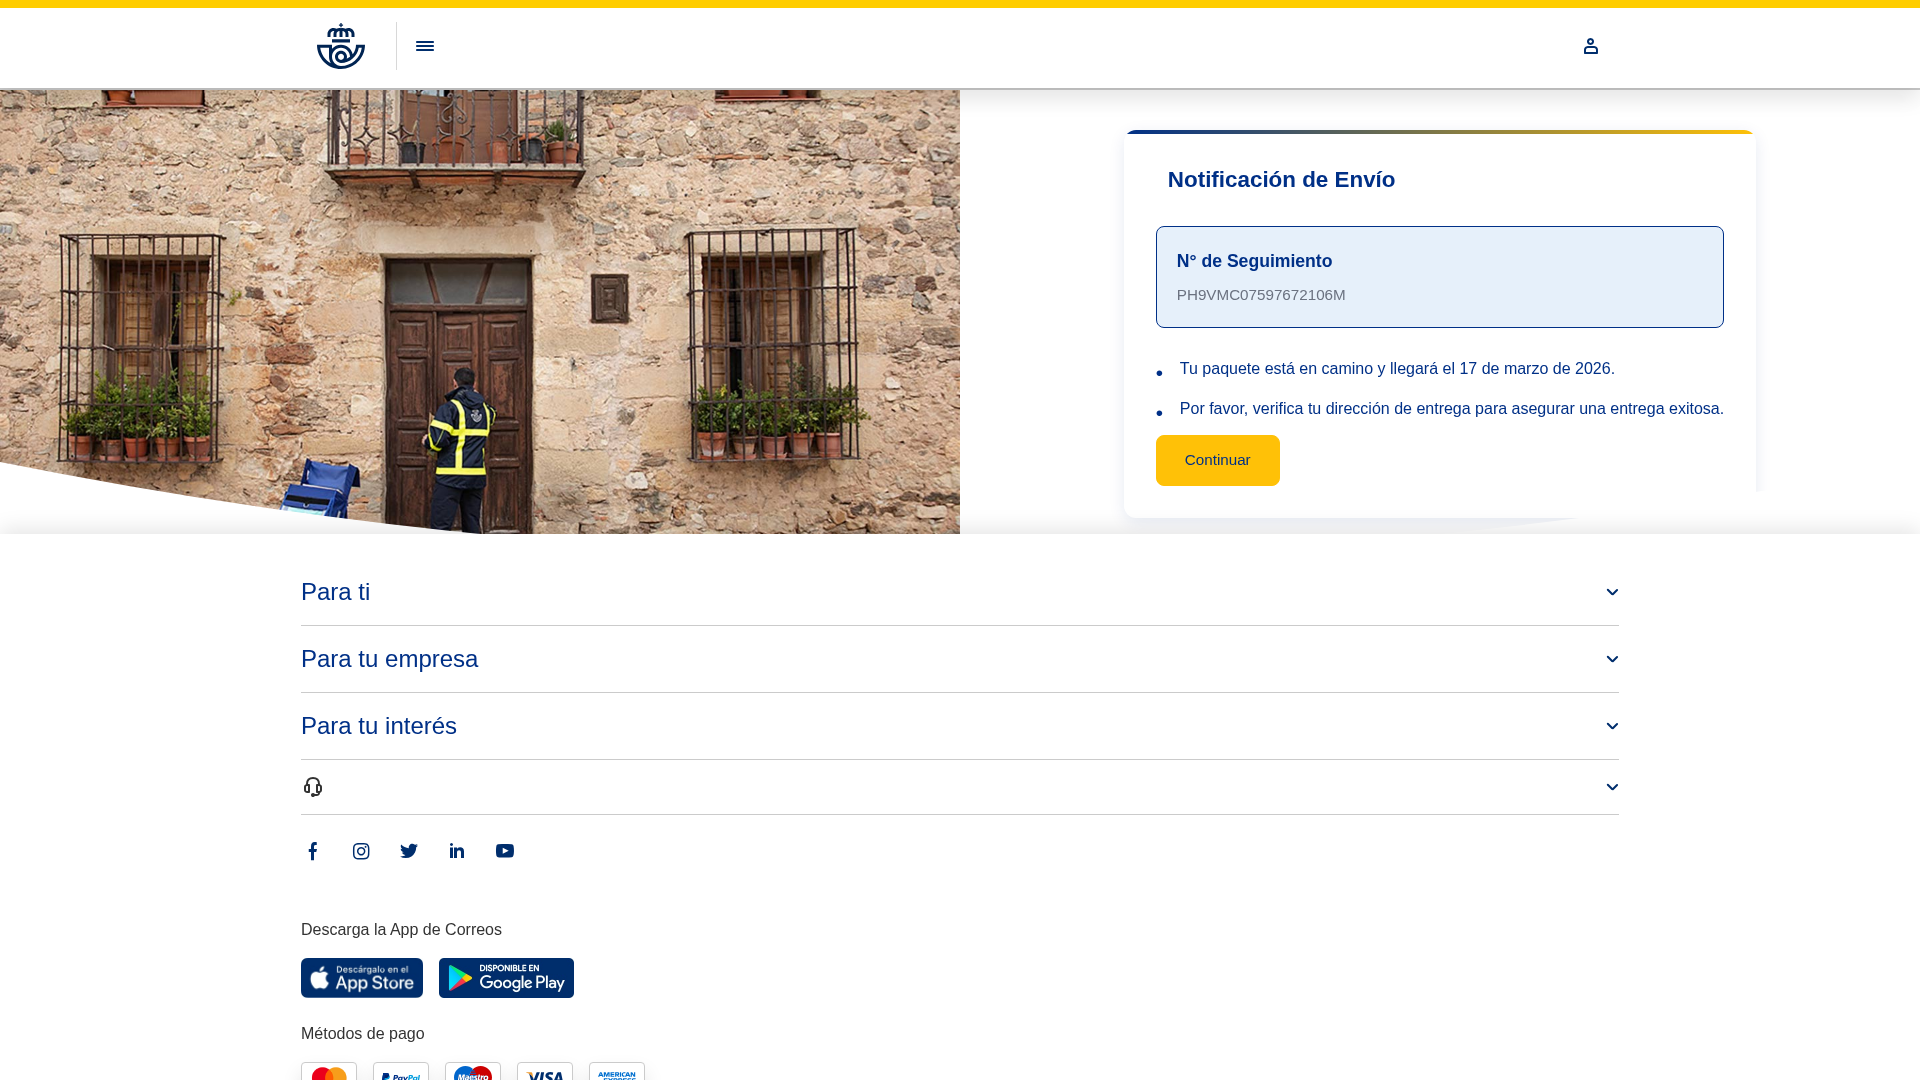This screenshot has height=1080, width=1920.
Task: Select the tracking number PH9VMC07597672106M
Action: click(1261, 295)
